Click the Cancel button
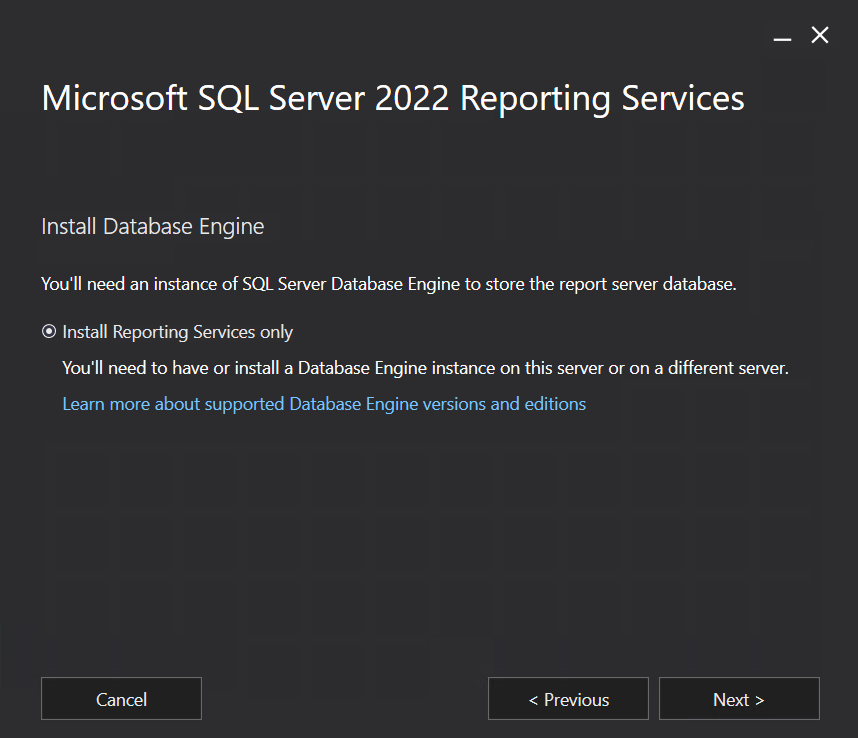Viewport: 858px width, 738px height. [121, 699]
